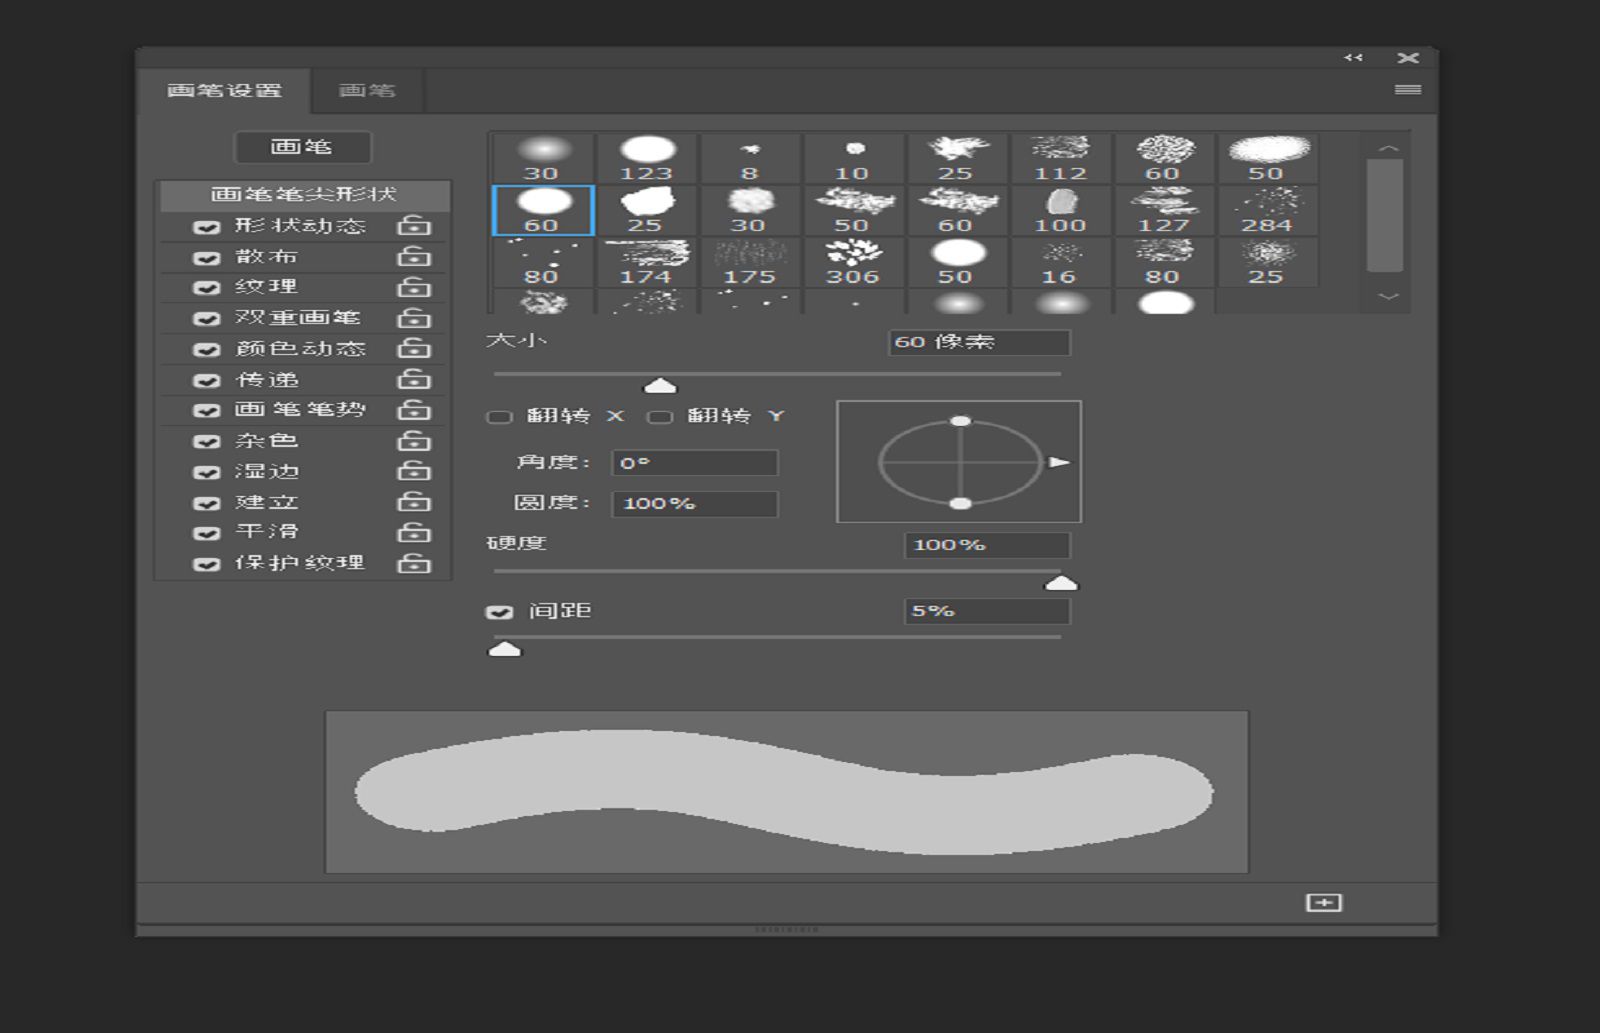Enable 形状动态 checkbox

[206, 228]
